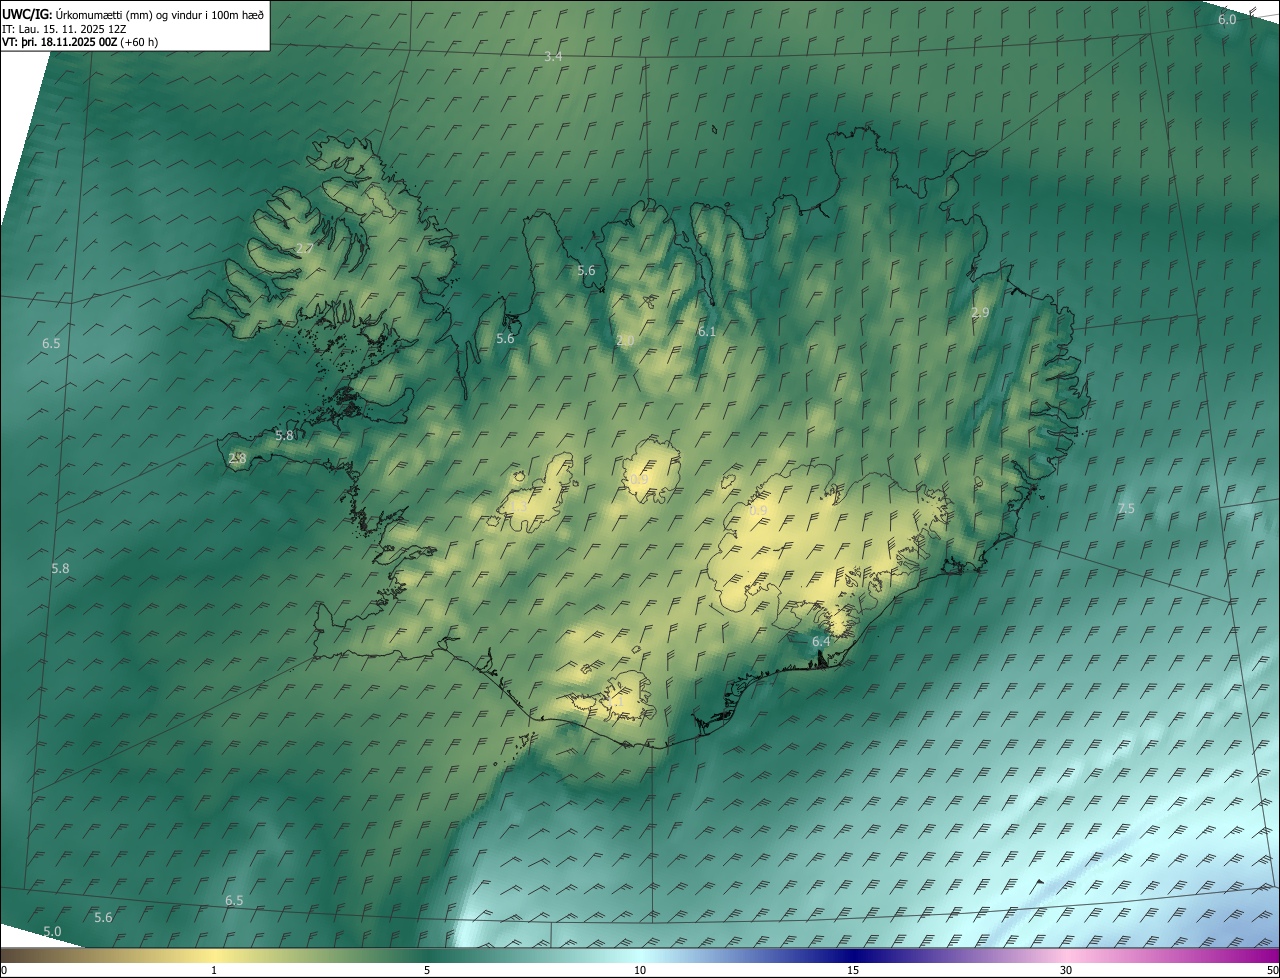Select the 6.4 value label on the map
1280x978 pixels.
tap(821, 641)
